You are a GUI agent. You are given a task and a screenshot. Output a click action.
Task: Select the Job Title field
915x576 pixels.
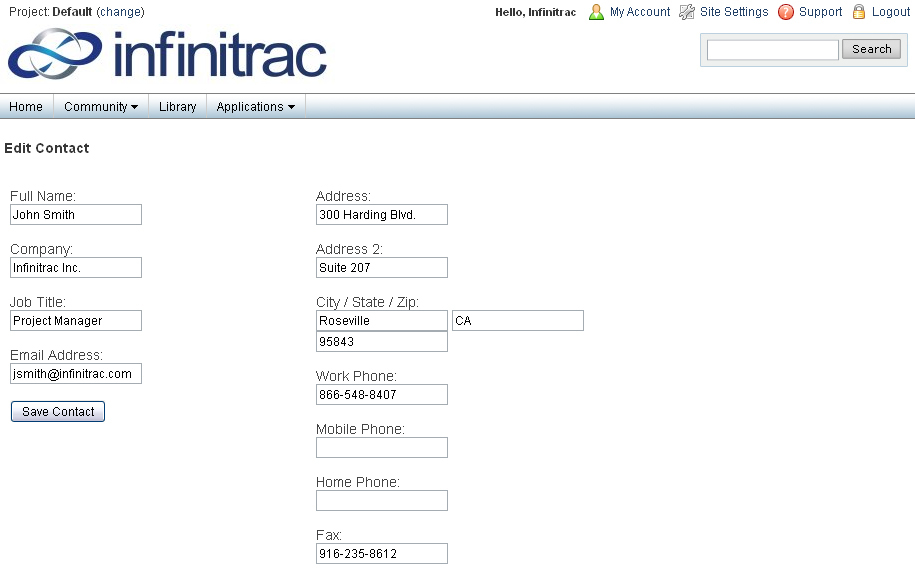(x=76, y=320)
